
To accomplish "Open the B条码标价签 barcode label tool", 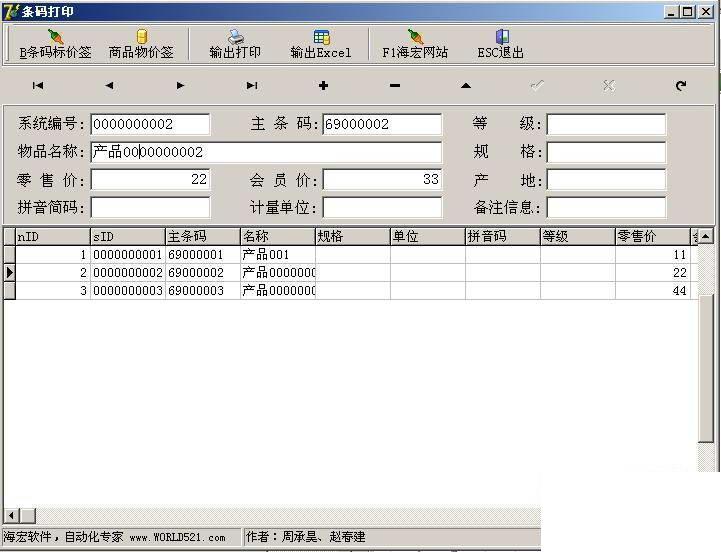I will pos(55,44).
